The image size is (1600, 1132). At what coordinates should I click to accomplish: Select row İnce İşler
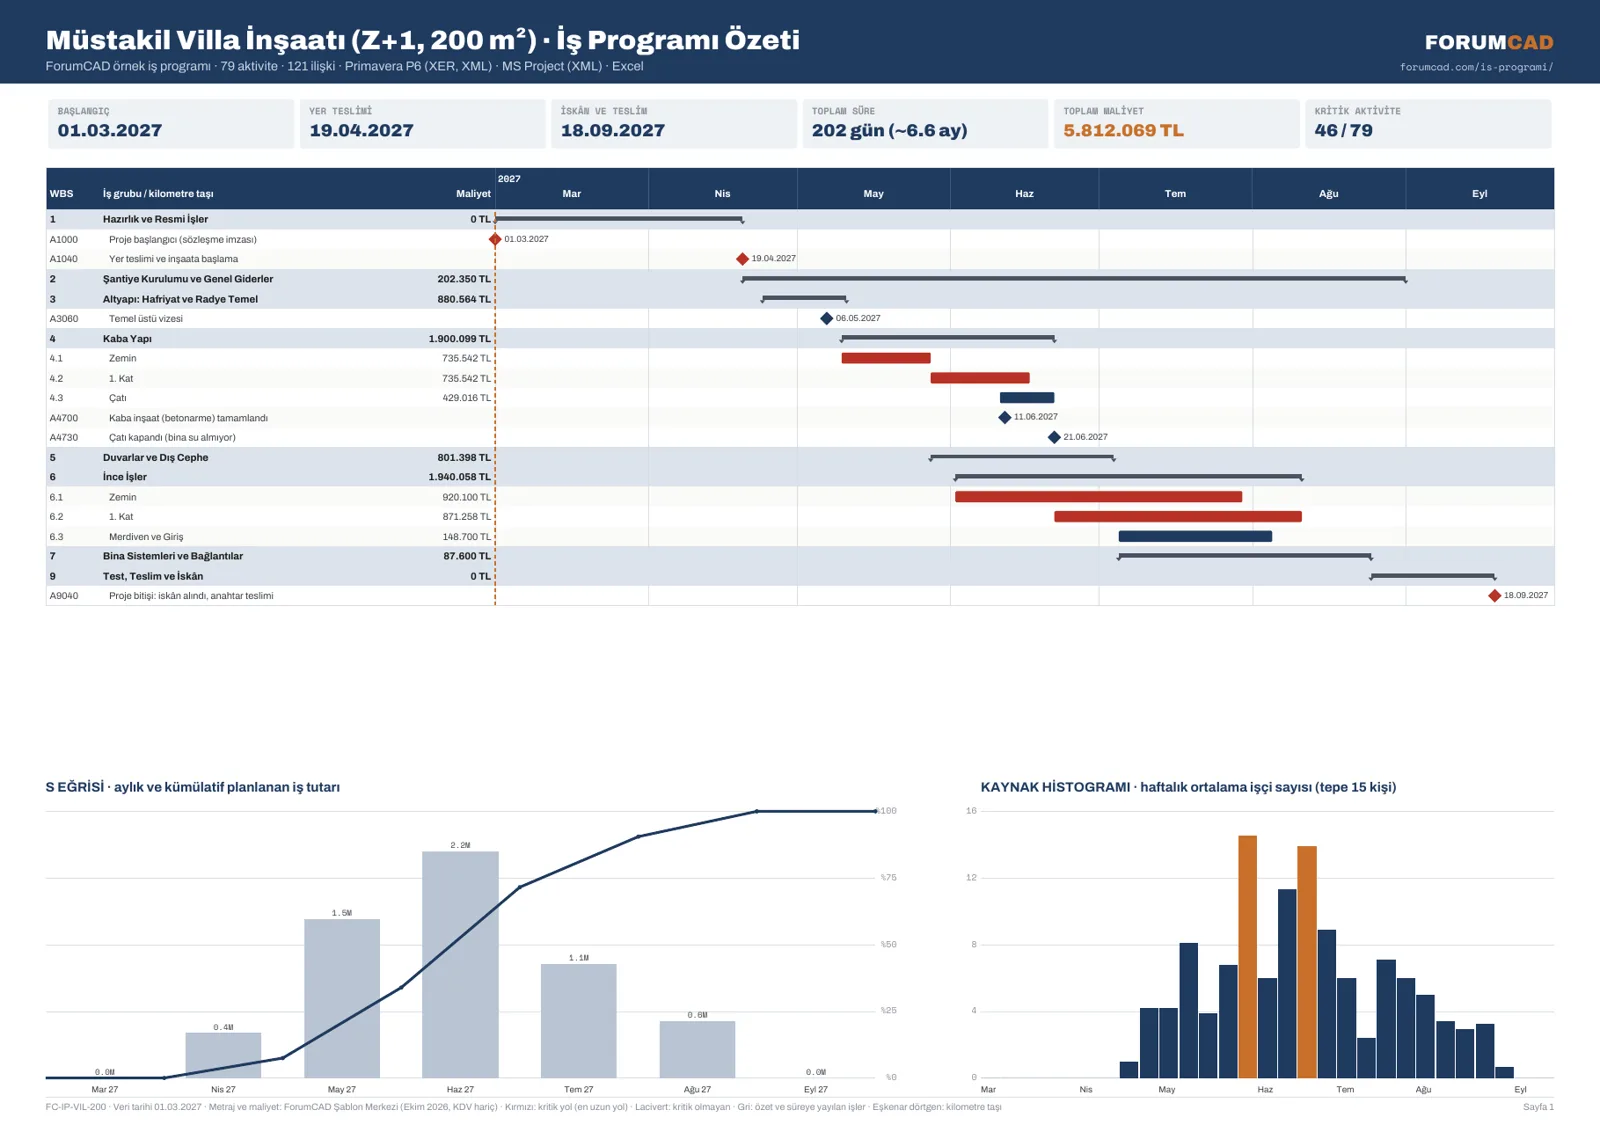point(800,477)
